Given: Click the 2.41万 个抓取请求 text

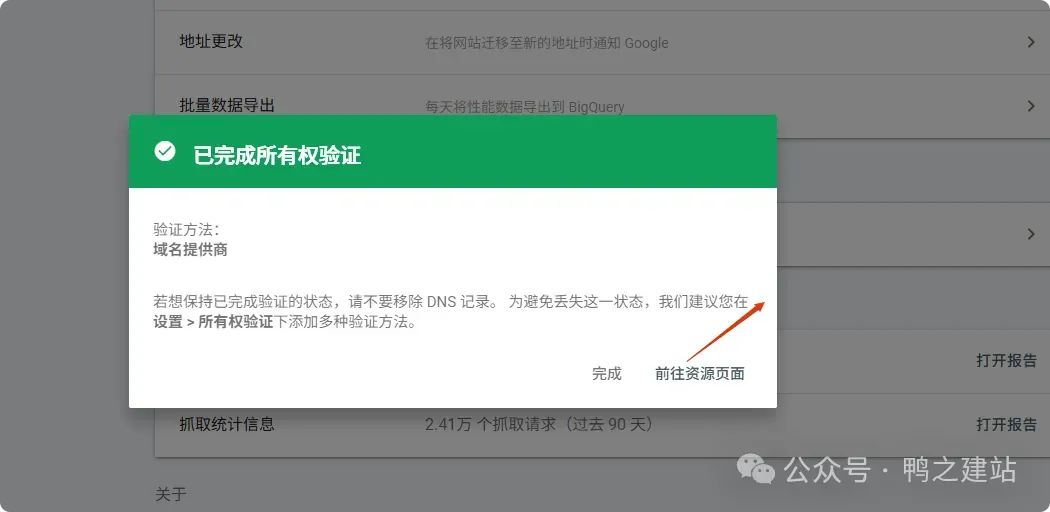Looking at the screenshot, I should coord(538,424).
